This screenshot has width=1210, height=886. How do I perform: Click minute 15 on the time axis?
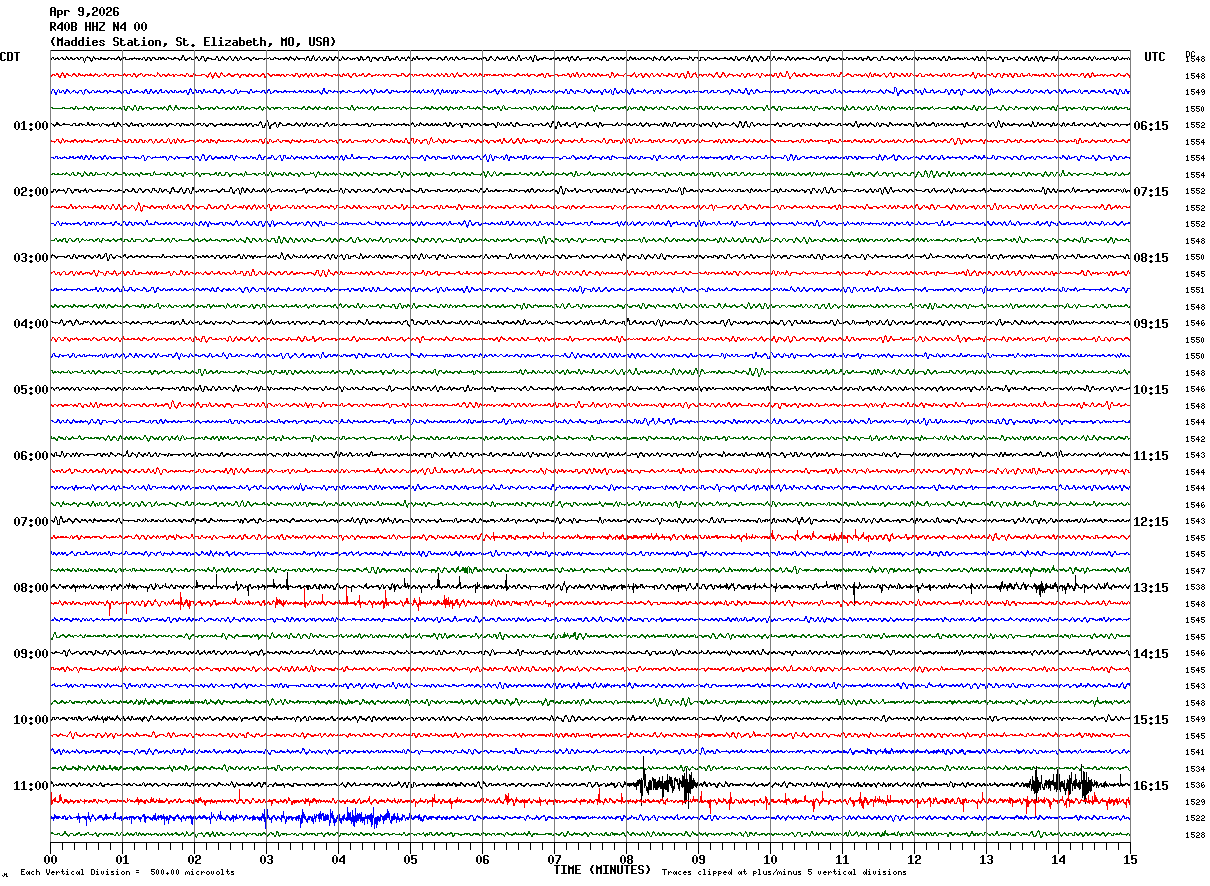[x=1130, y=859]
